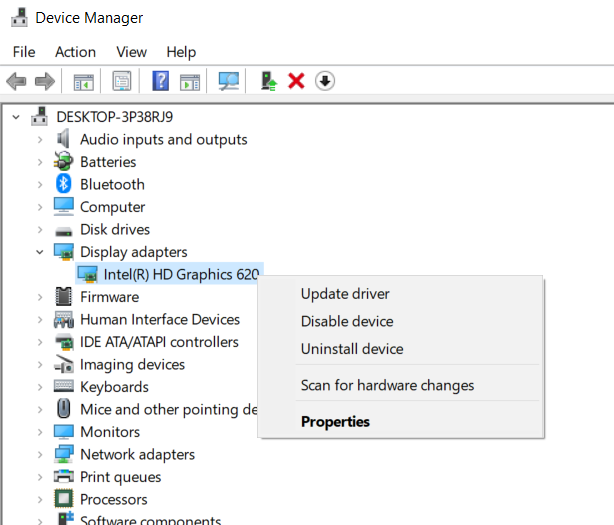The width and height of the screenshot is (614, 525).
Task: Collapse the Display adapters category
Action: tap(40, 252)
